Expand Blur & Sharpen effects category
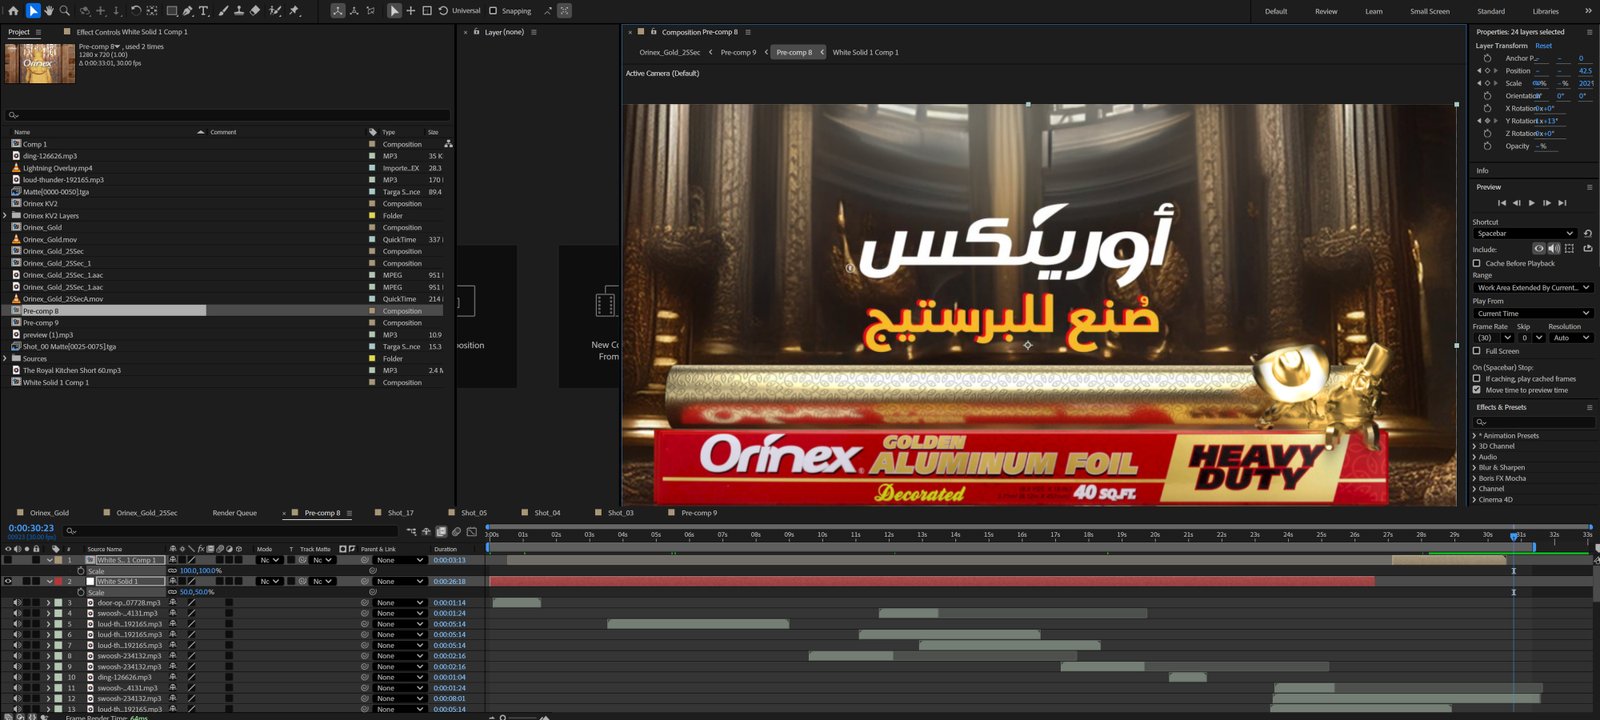This screenshot has width=1600, height=720. tap(1475, 467)
